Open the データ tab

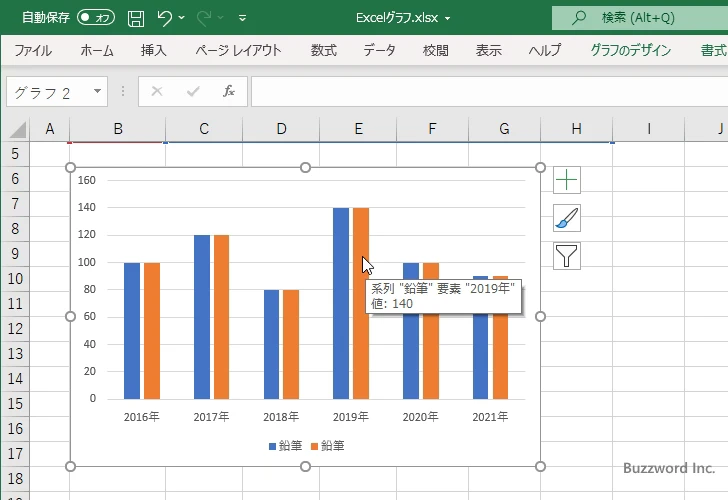coord(379,50)
